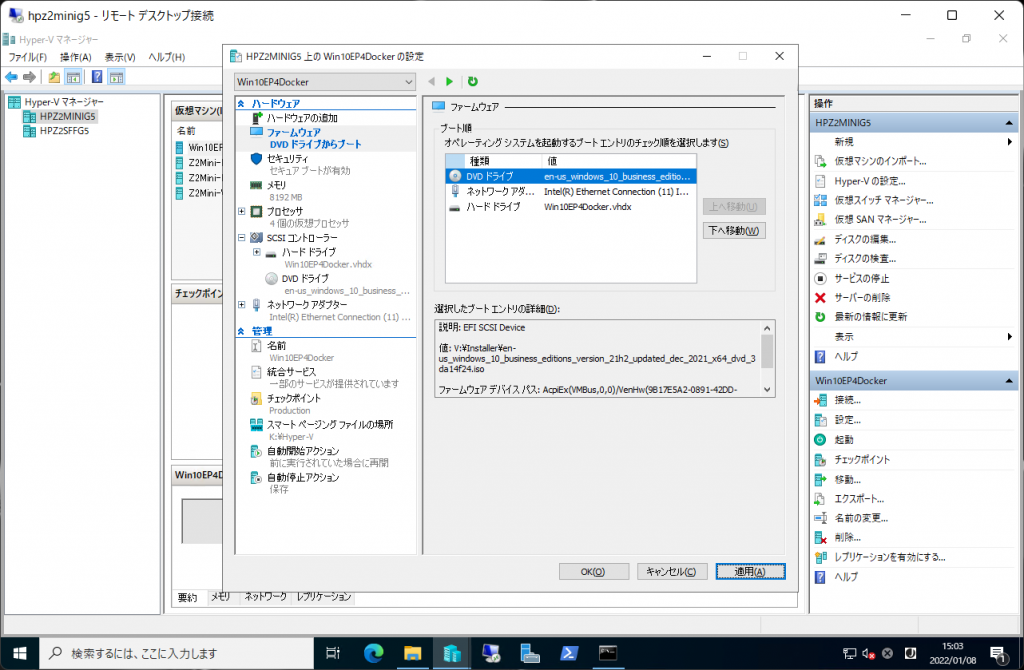This screenshot has height=670, width=1024.
Task: Click 下へ移動 button
Action: [734, 231]
